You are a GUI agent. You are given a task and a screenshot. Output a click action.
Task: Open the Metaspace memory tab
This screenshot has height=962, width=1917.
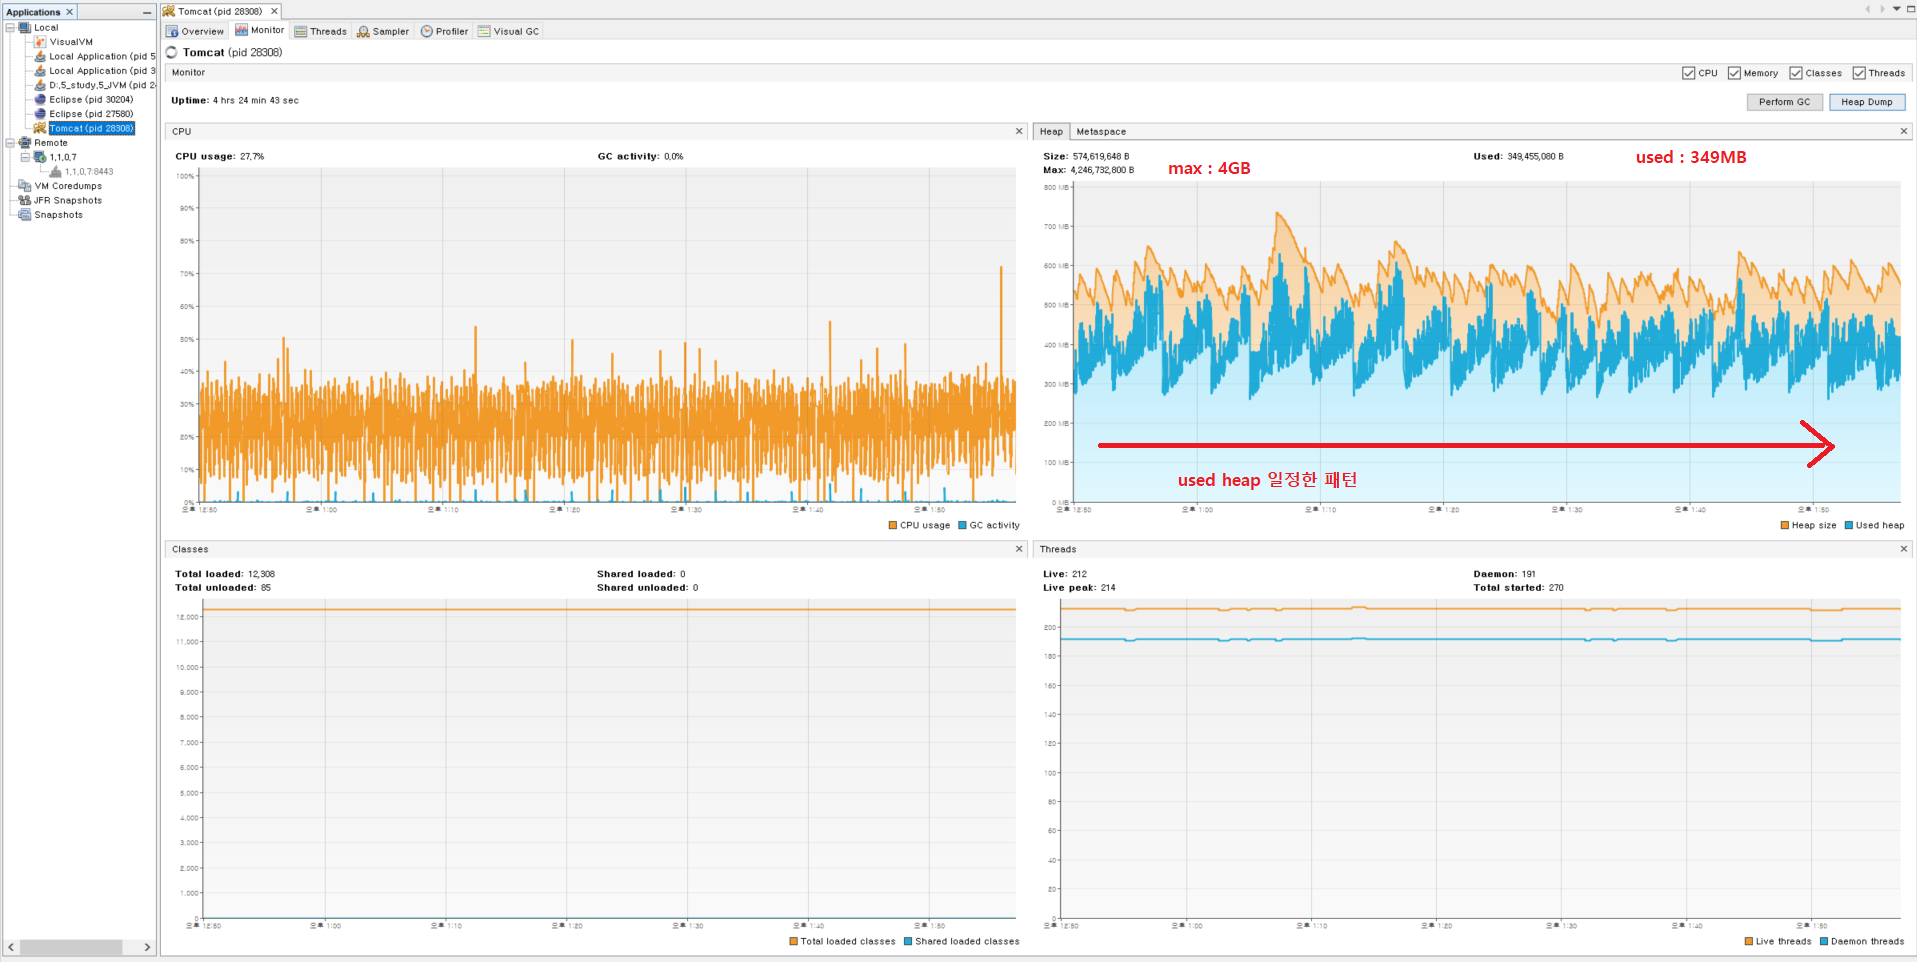coord(1101,131)
